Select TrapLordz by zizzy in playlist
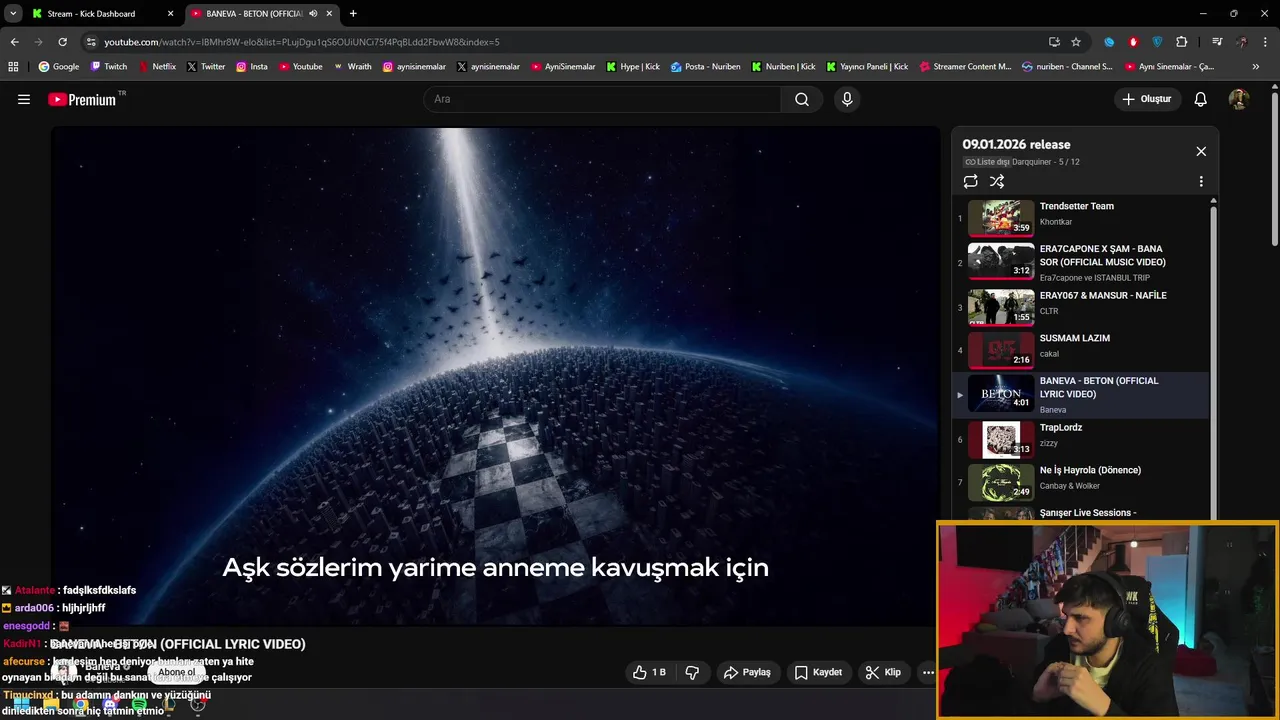The width and height of the screenshot is (1280, 720). click(1082, 439)
